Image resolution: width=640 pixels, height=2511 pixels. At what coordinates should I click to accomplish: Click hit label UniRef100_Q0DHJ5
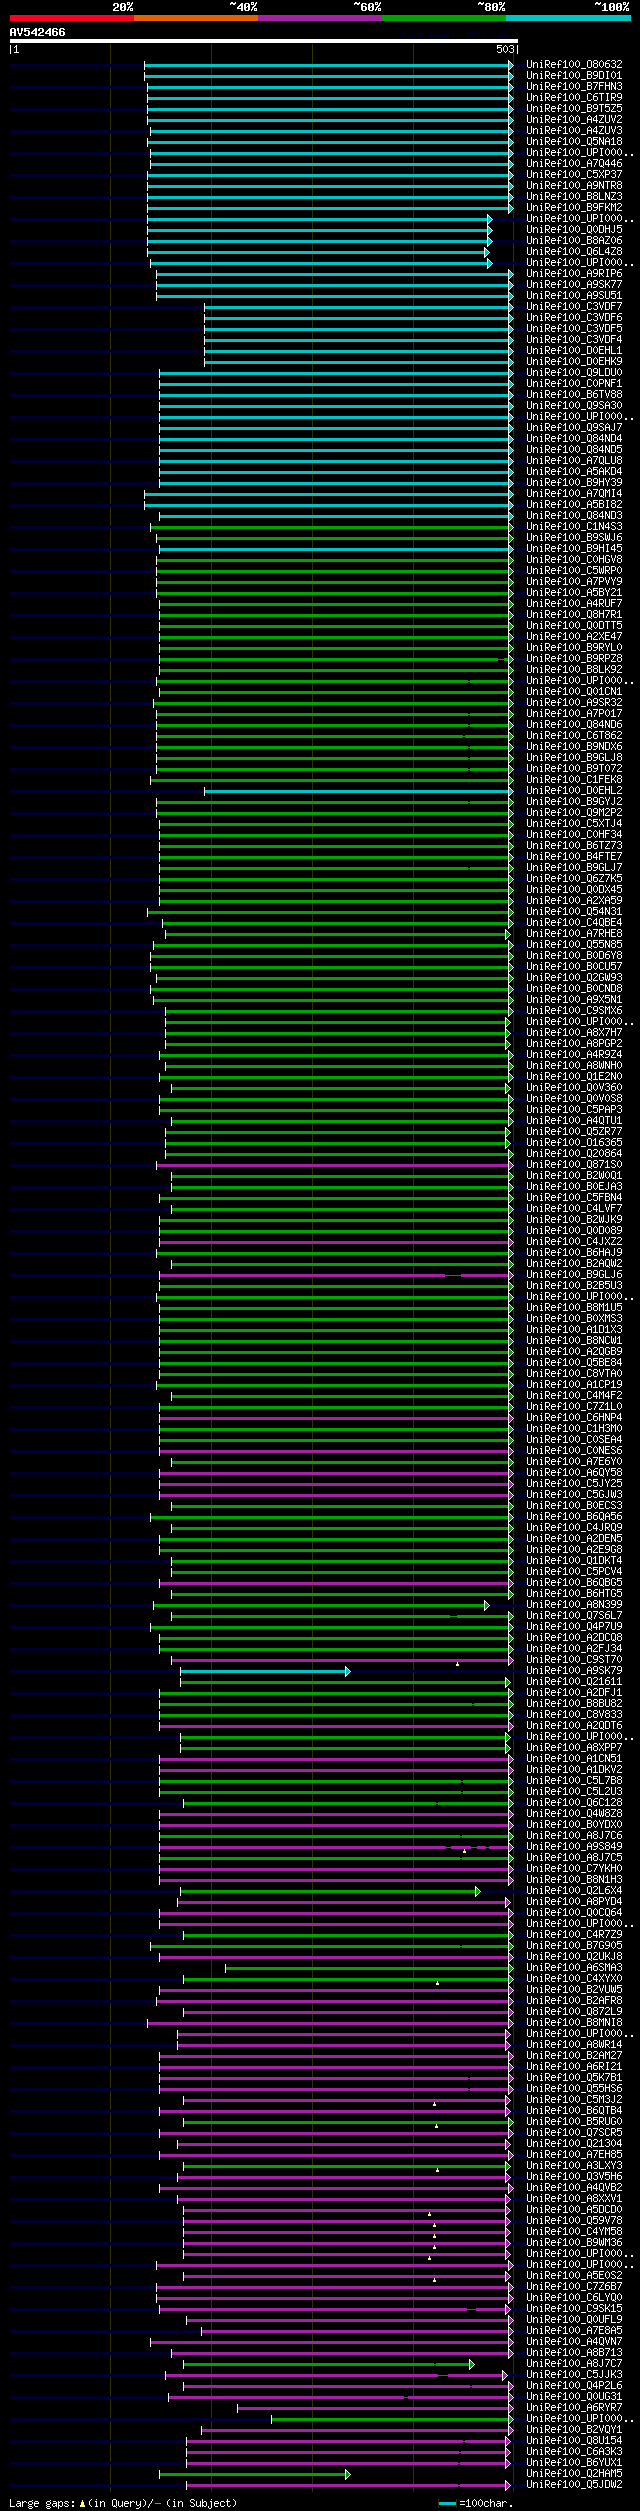click(574, 230)
